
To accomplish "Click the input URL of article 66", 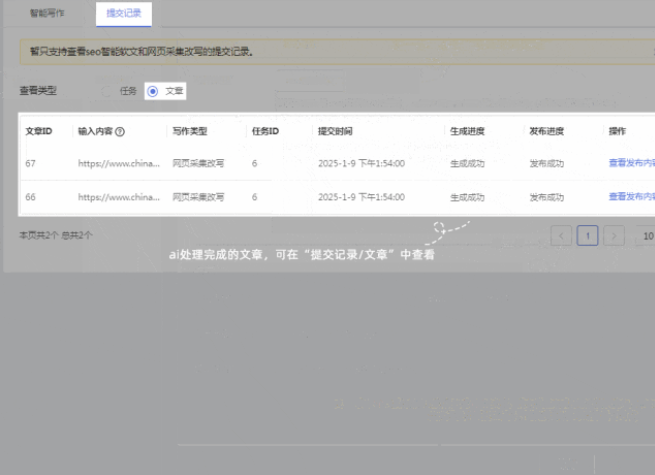I will click(x=118, y=197).
